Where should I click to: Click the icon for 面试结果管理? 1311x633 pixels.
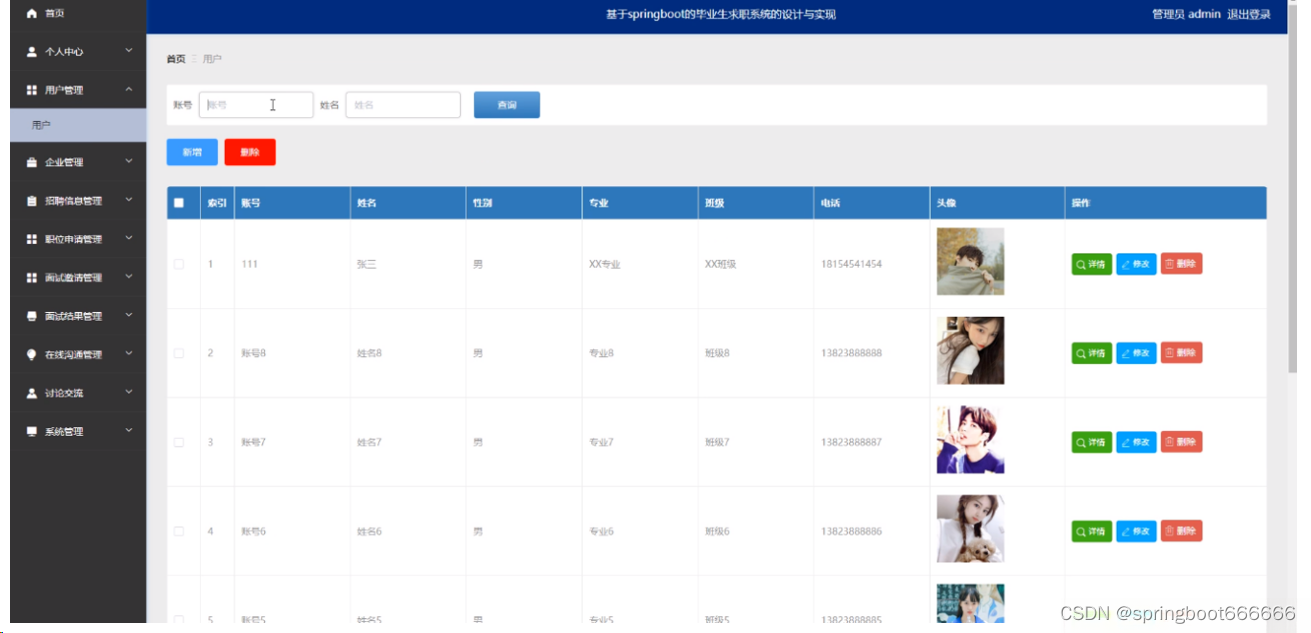click(x=31, y=316)
